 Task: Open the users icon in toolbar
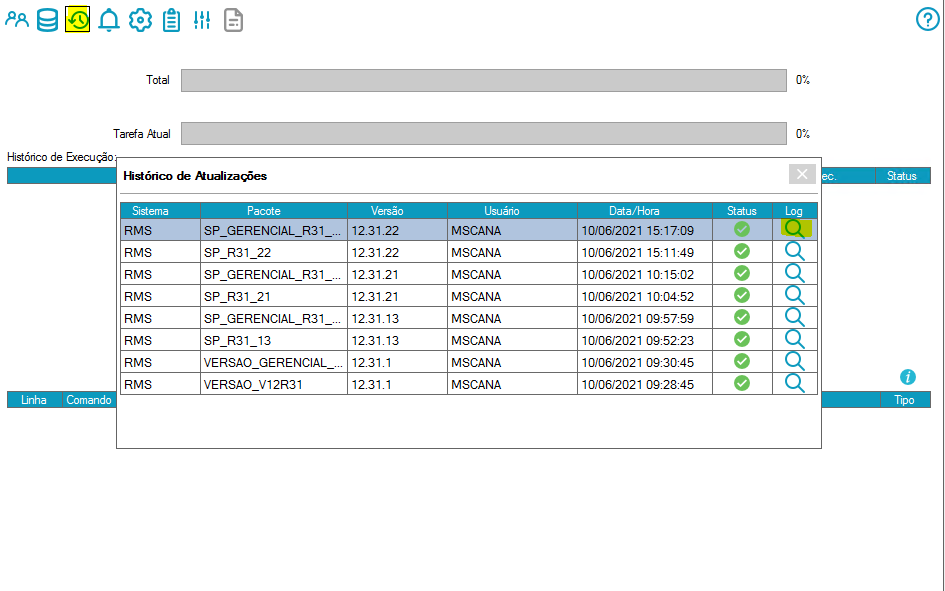(x=17, y=20)
